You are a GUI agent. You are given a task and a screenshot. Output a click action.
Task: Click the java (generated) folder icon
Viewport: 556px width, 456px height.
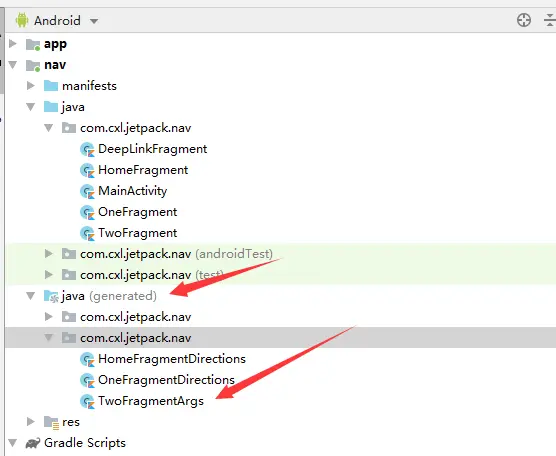(x=51, y=296)
